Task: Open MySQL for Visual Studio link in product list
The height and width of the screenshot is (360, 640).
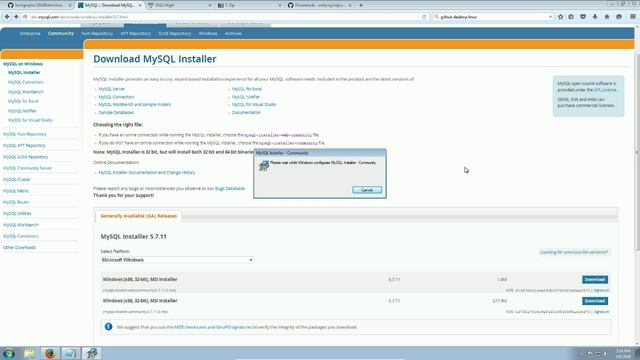Action: pyautogui.click(x=254, y=104)
